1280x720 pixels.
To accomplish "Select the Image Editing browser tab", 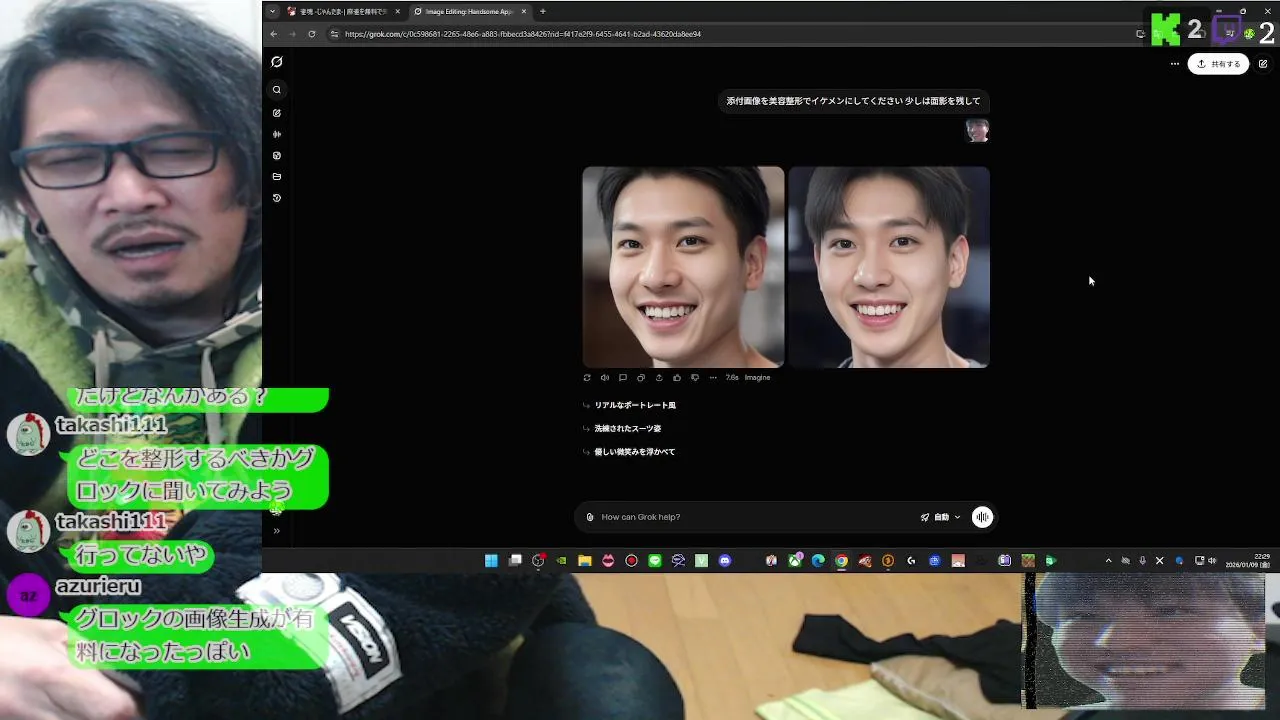I will (468, 12).
